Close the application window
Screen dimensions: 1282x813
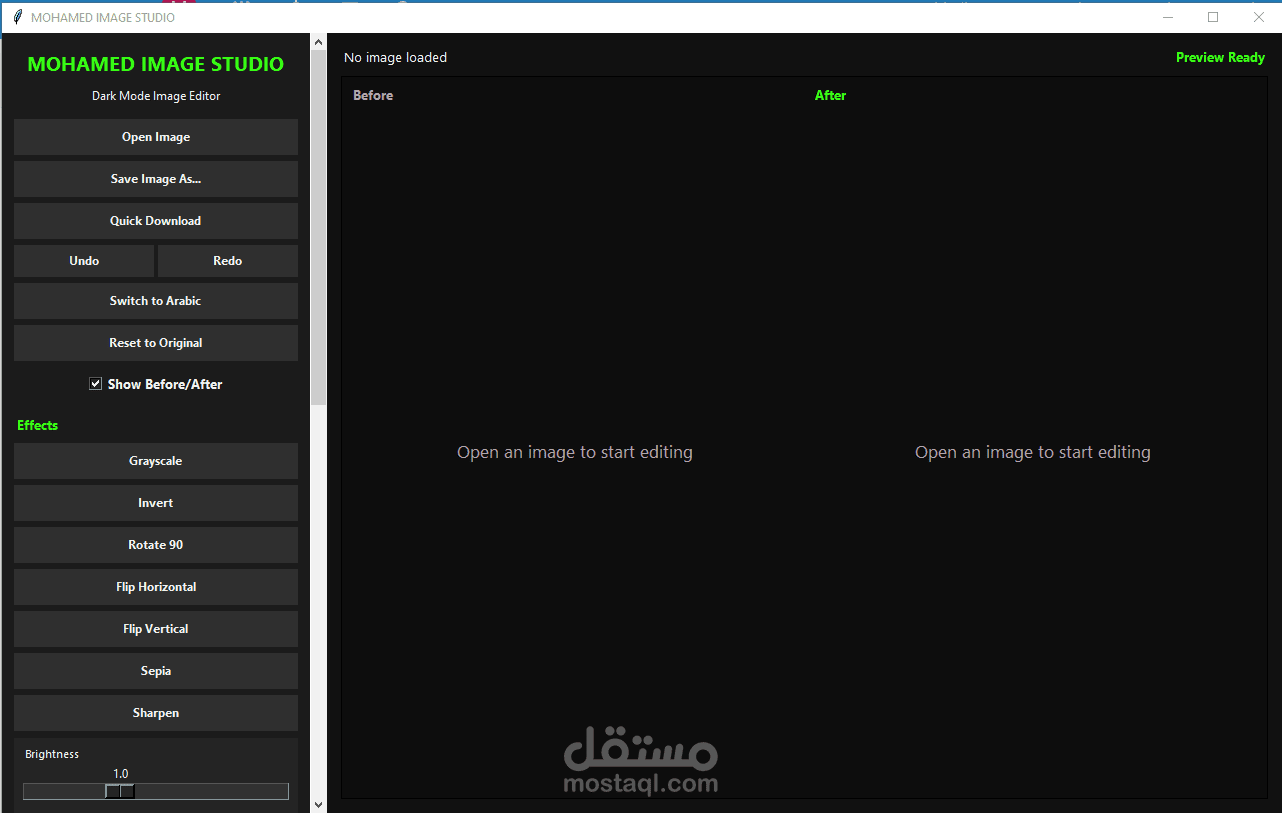1259,17
